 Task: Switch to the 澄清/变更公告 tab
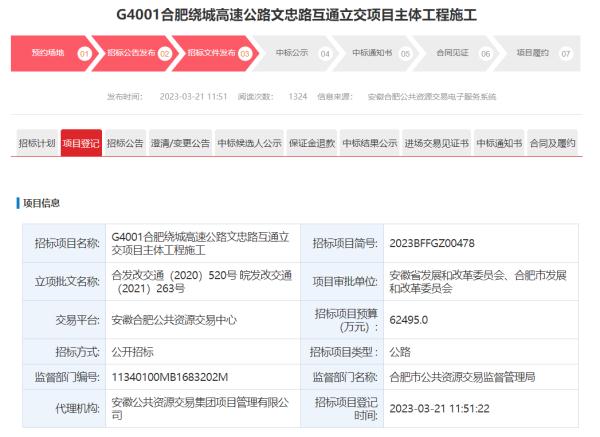point(180,143)
